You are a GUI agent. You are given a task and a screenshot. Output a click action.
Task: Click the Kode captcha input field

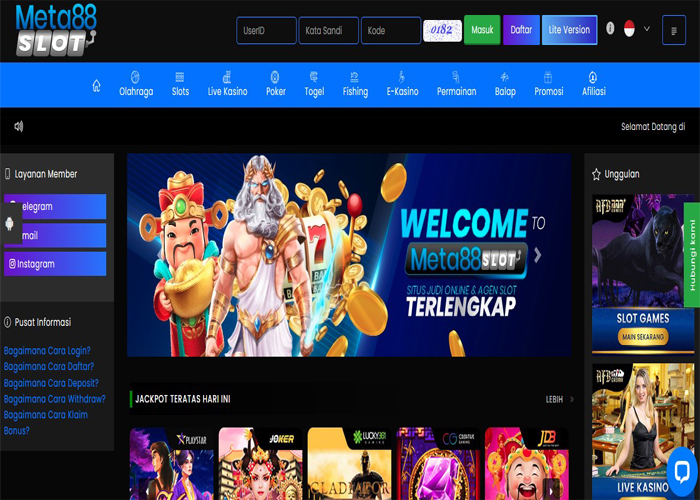391,30
